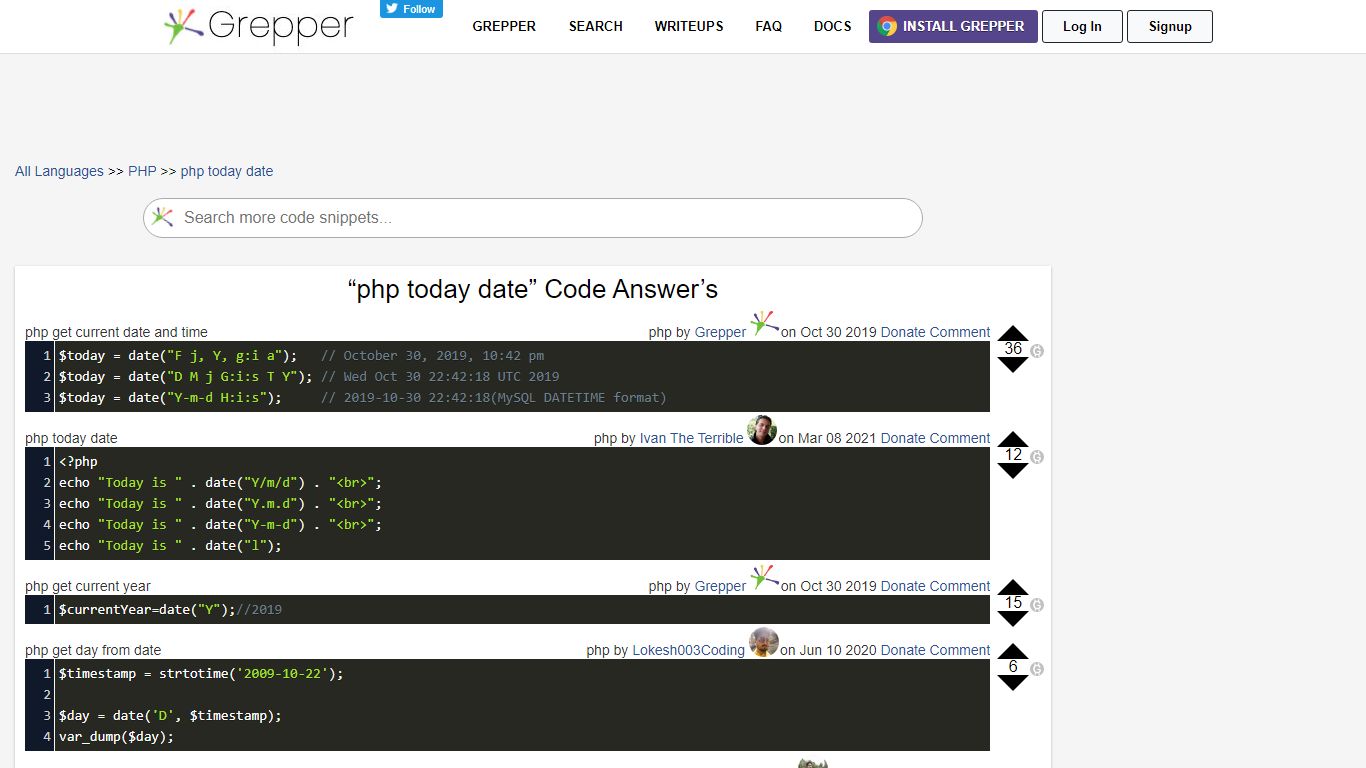Click the Grepper badge beside the 6 vote count

click(1037, 669)
